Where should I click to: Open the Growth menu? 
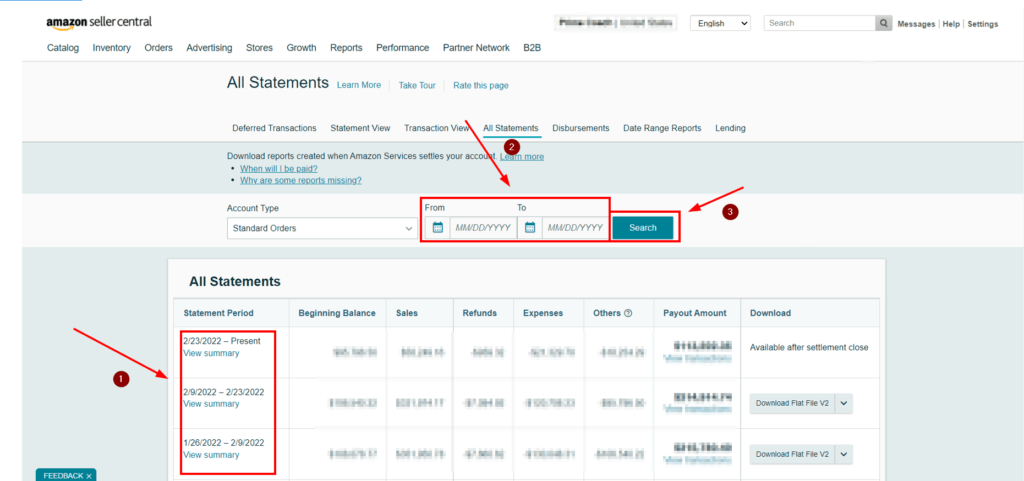coord(301,48)
